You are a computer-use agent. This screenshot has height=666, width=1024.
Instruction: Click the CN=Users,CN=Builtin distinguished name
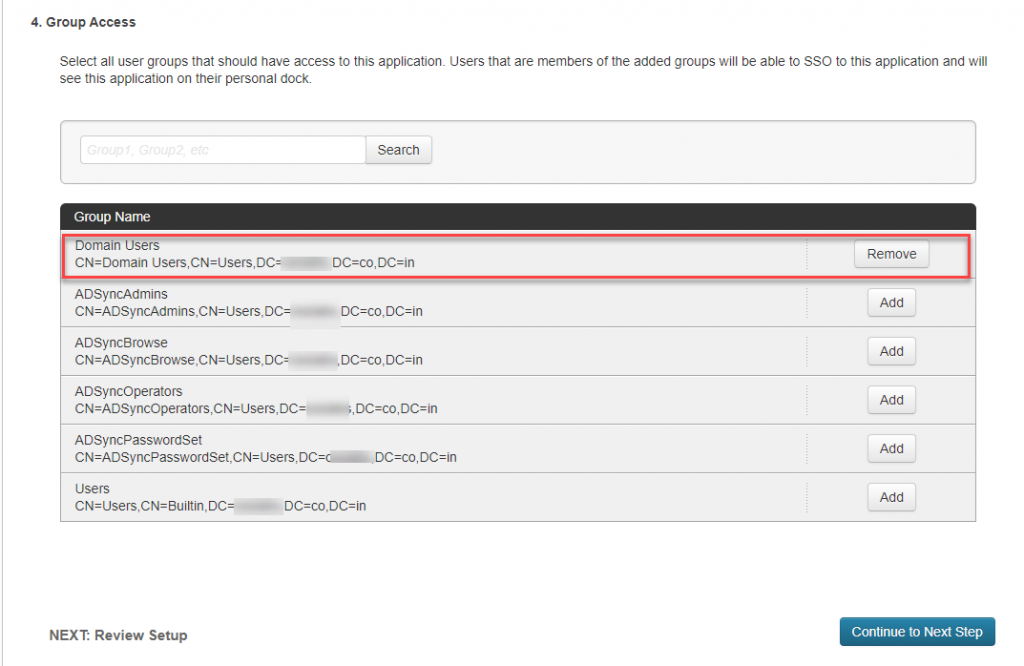(220, 506)
